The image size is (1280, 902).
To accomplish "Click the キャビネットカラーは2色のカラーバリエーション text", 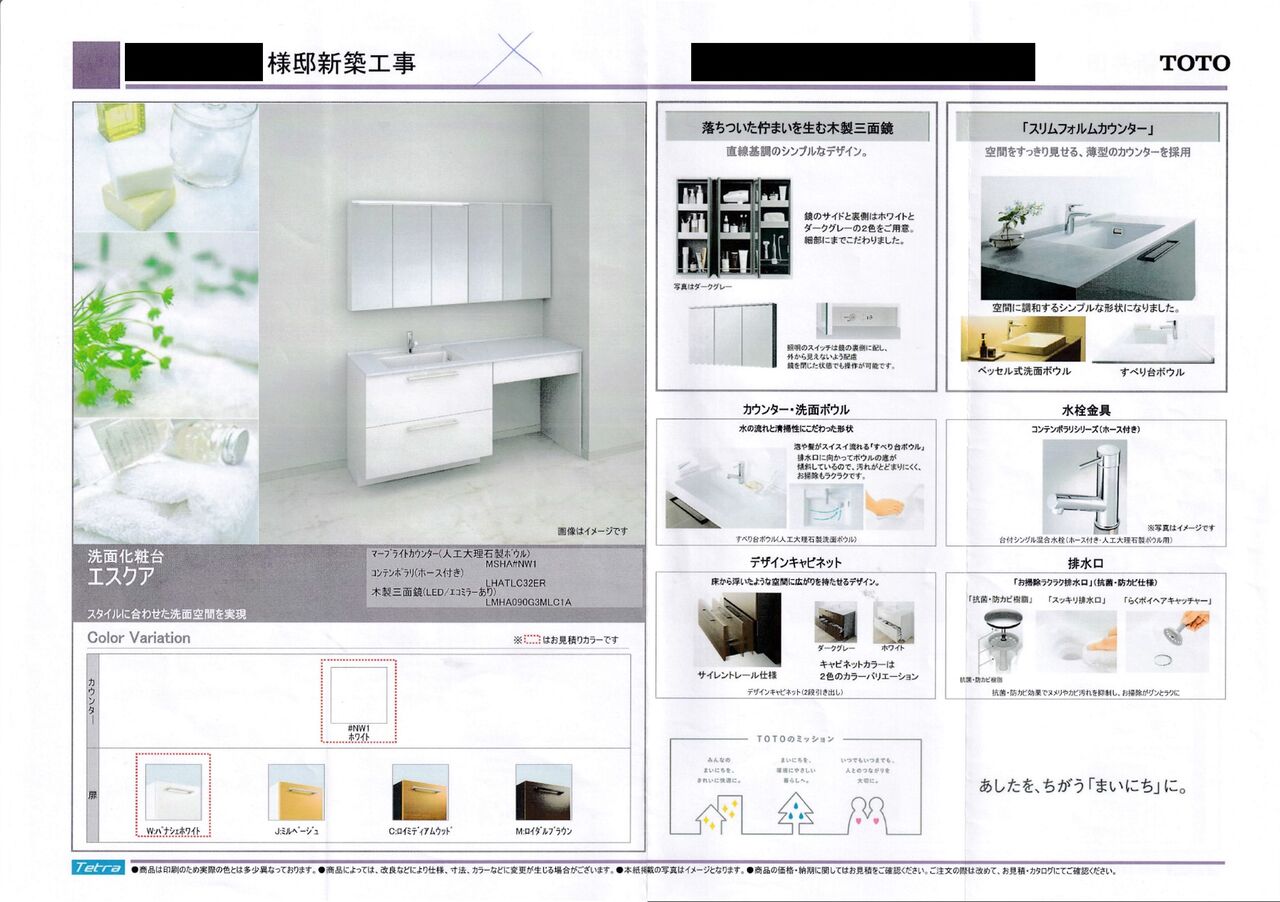I will (x=868, y=670).
